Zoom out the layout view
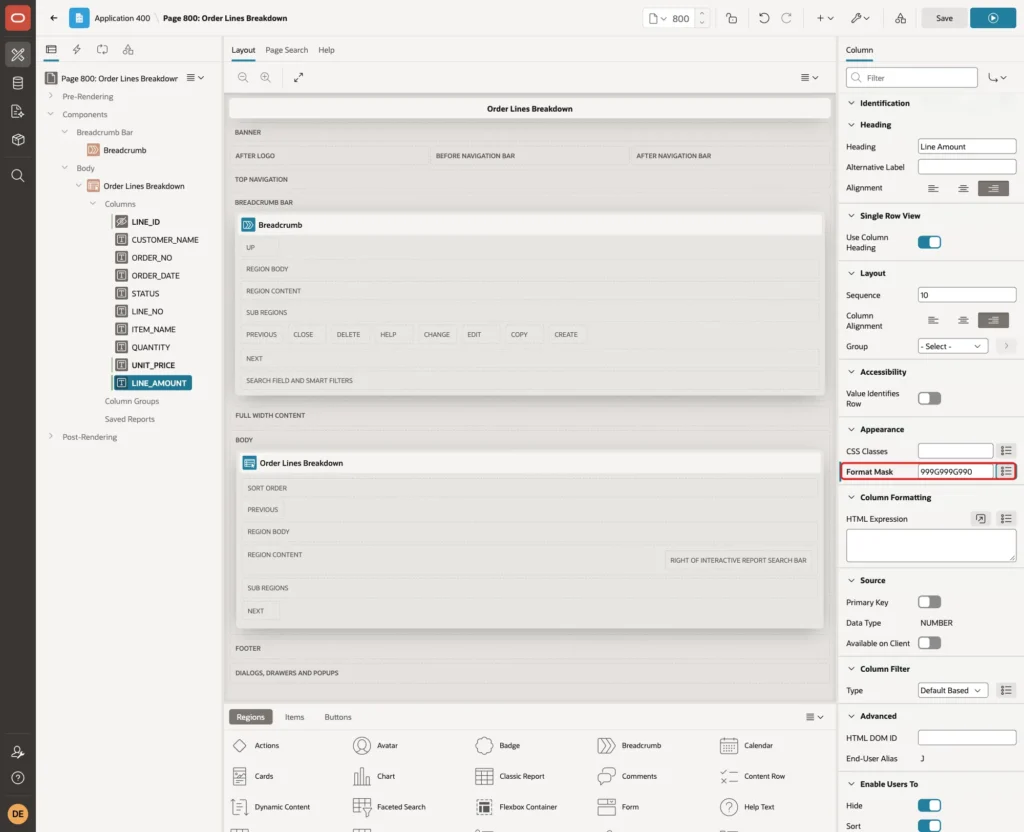The image size is (1024, 832). point(243,77)
